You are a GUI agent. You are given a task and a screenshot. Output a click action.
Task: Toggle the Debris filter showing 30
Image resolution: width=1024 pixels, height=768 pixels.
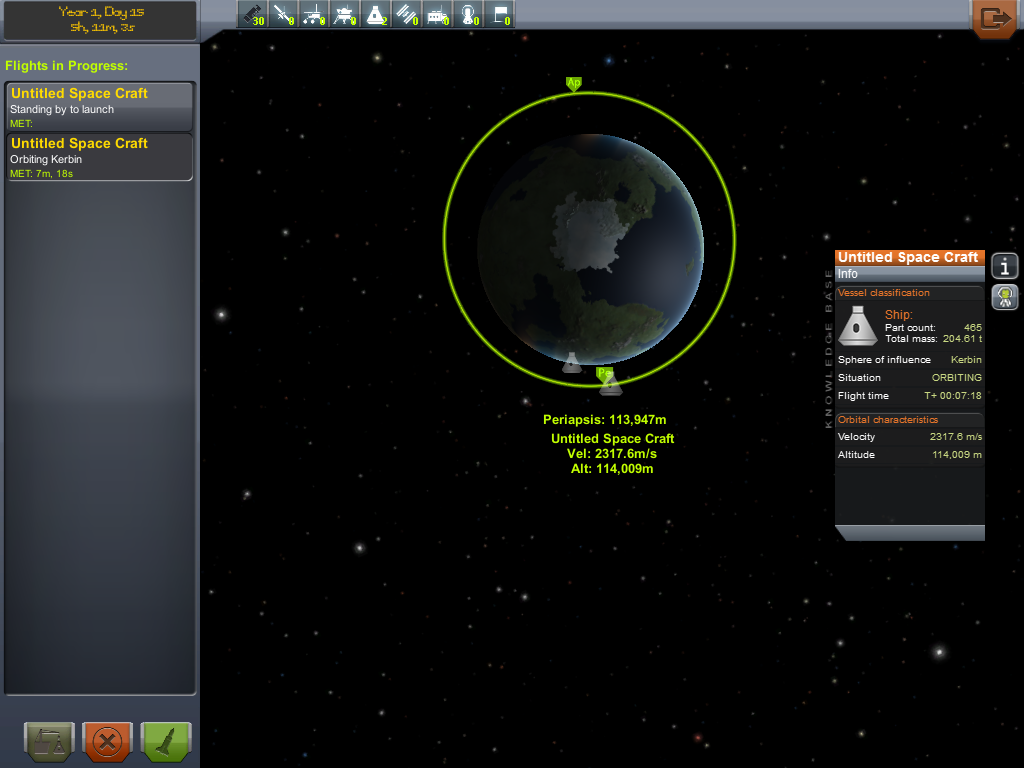click(252, 14)
